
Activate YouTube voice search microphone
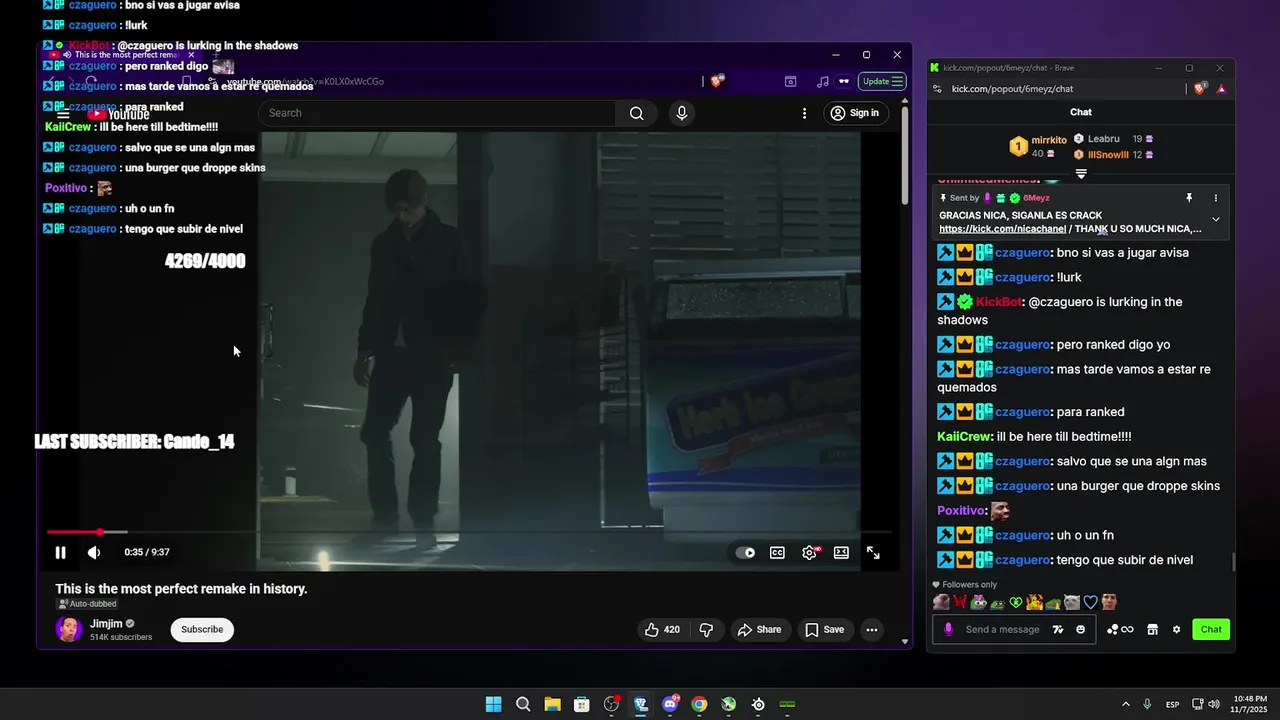point(682,113)
